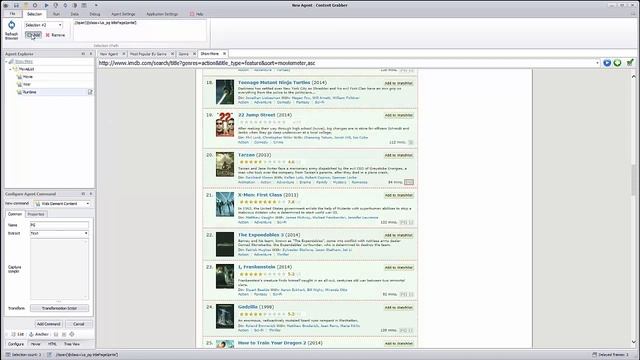Click the Tarzan movie poster thumbnail
This screenshot has width=640, height=360.
(x=225, y=164)
